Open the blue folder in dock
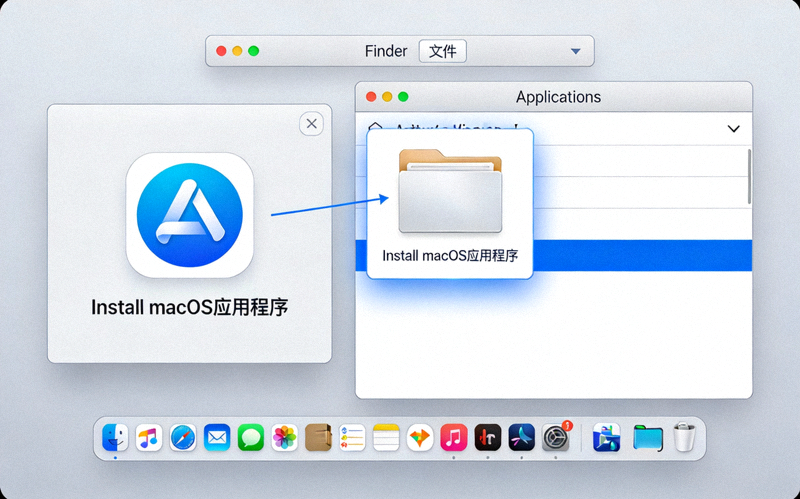The image size is (800, 499). (648, 438)
